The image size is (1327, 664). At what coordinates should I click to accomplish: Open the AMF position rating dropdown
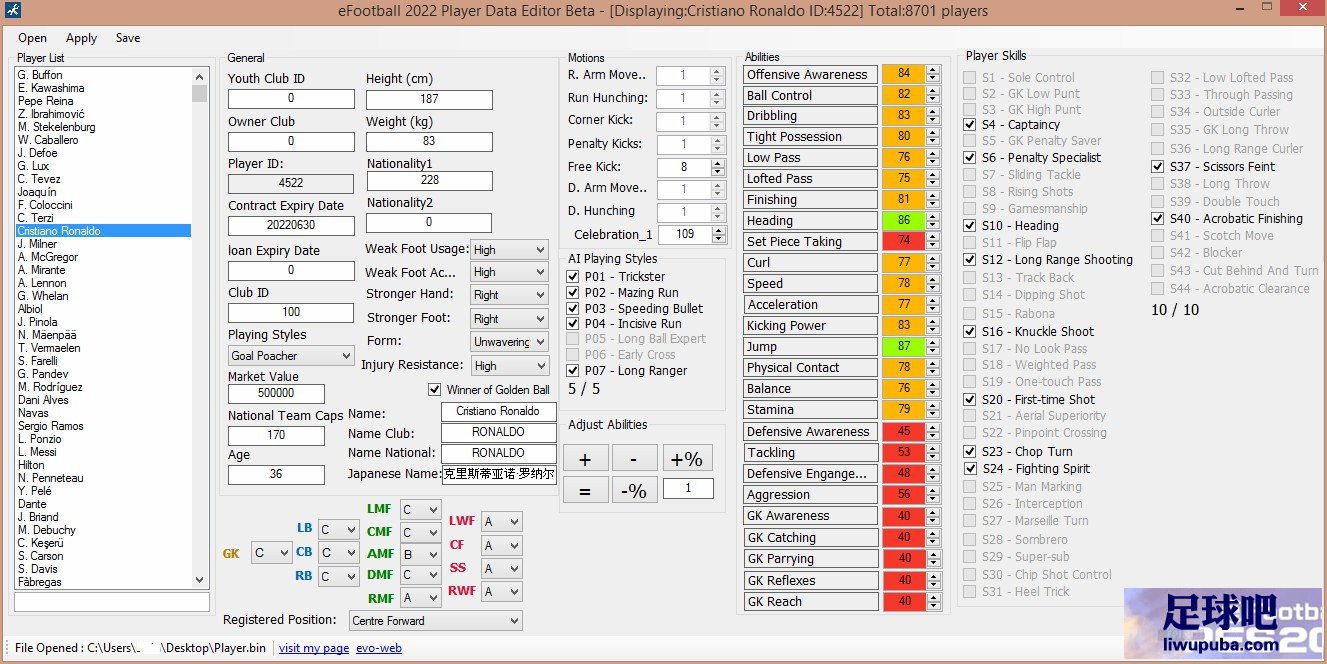click(x=420, y=554)
